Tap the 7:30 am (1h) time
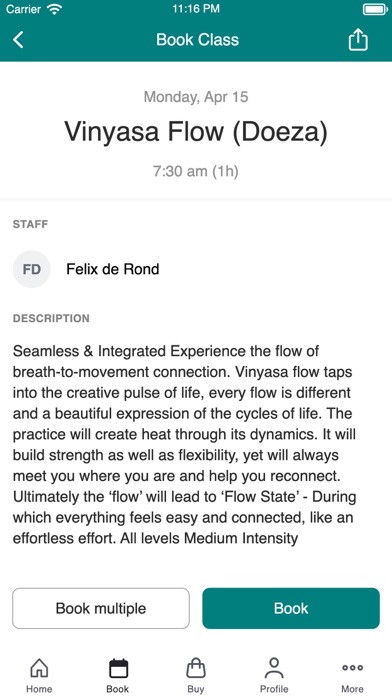The width and height of the screenshot is (392, 696). pyautogui.click(x=196, y=171)
